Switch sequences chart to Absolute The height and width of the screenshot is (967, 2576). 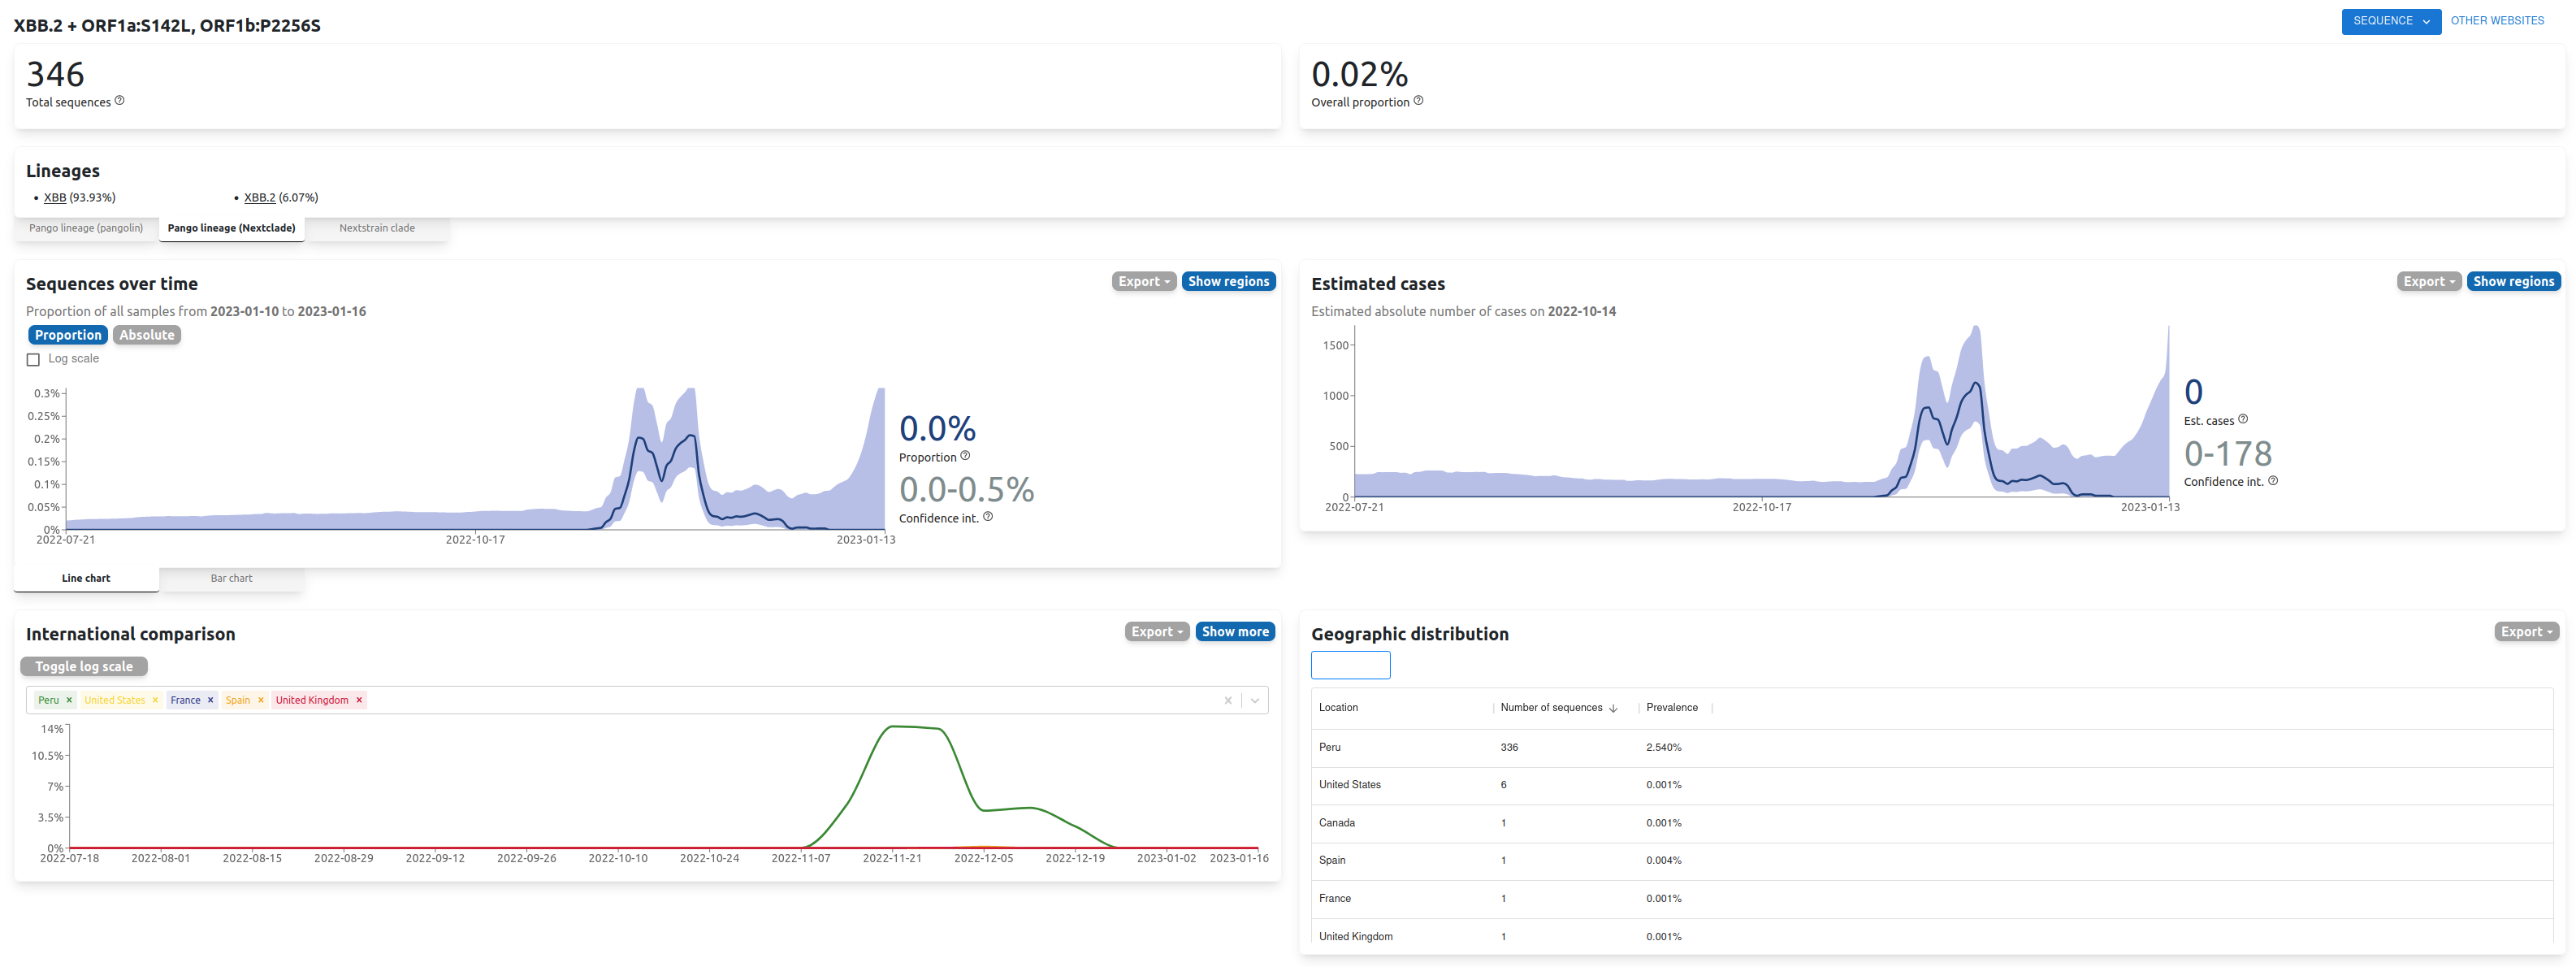click(x=147, y=335)
